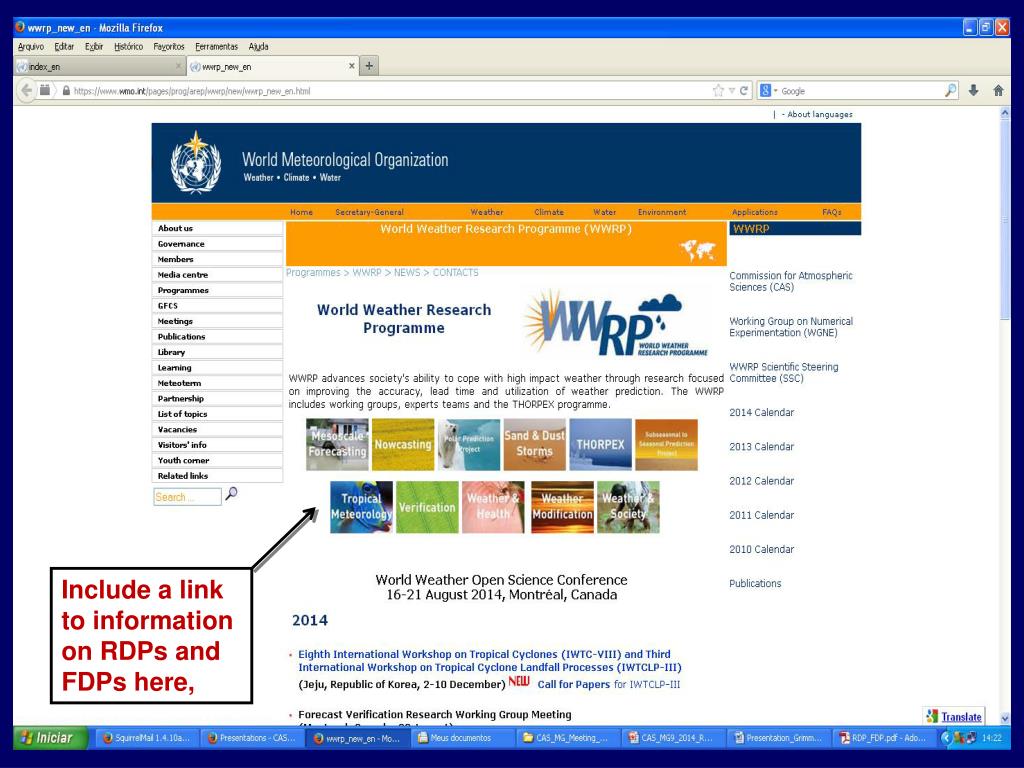The height and width of the screenshot is (768, 1024).
Task: Open the Google search engine dropdown
Action: tap(768, 91)
